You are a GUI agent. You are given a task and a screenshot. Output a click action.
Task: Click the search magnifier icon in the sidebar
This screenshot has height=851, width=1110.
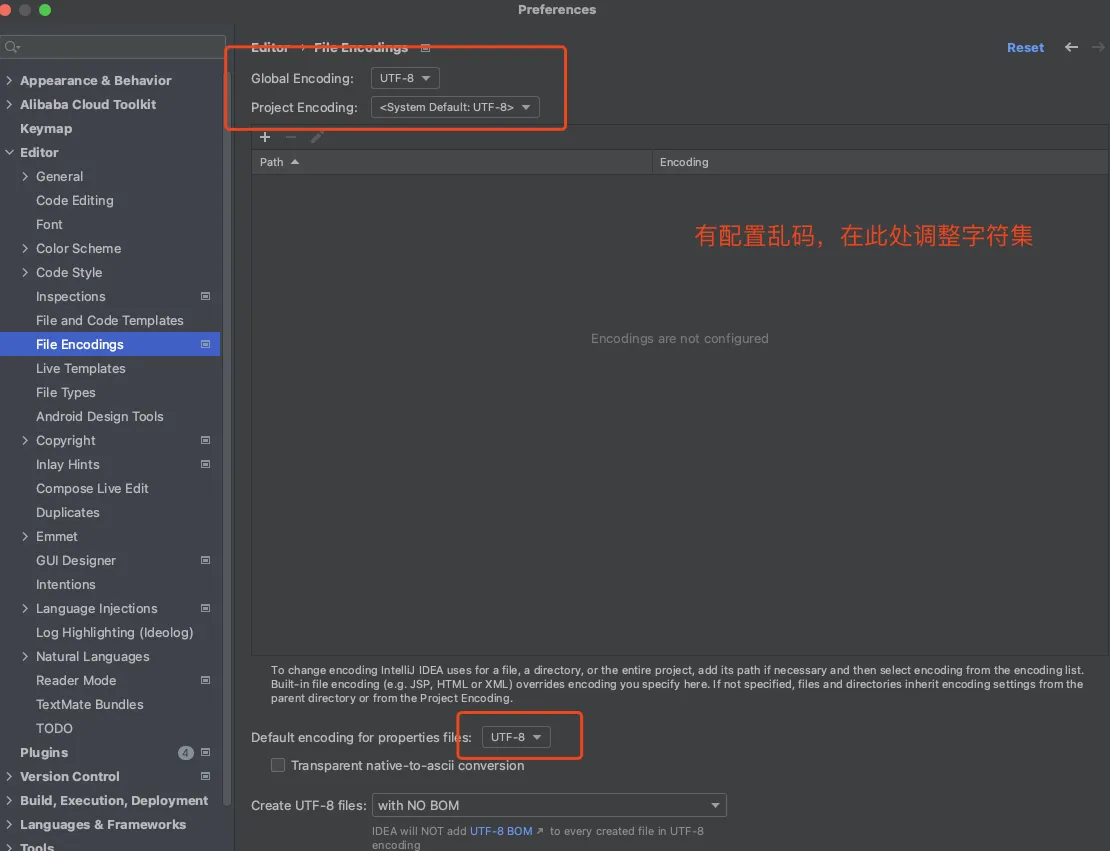(11, 47)
